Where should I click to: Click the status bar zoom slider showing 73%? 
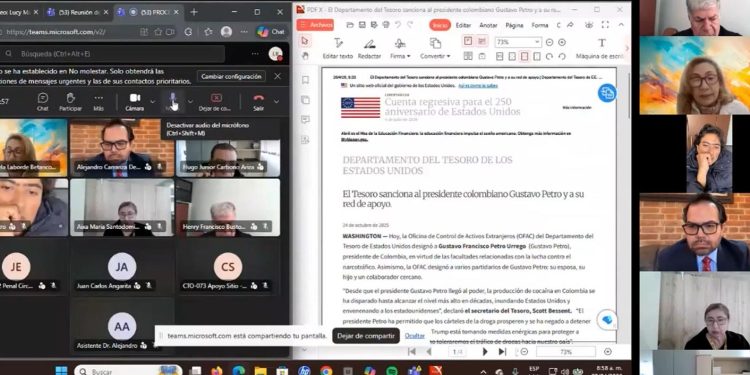click(x=566, y=352)
